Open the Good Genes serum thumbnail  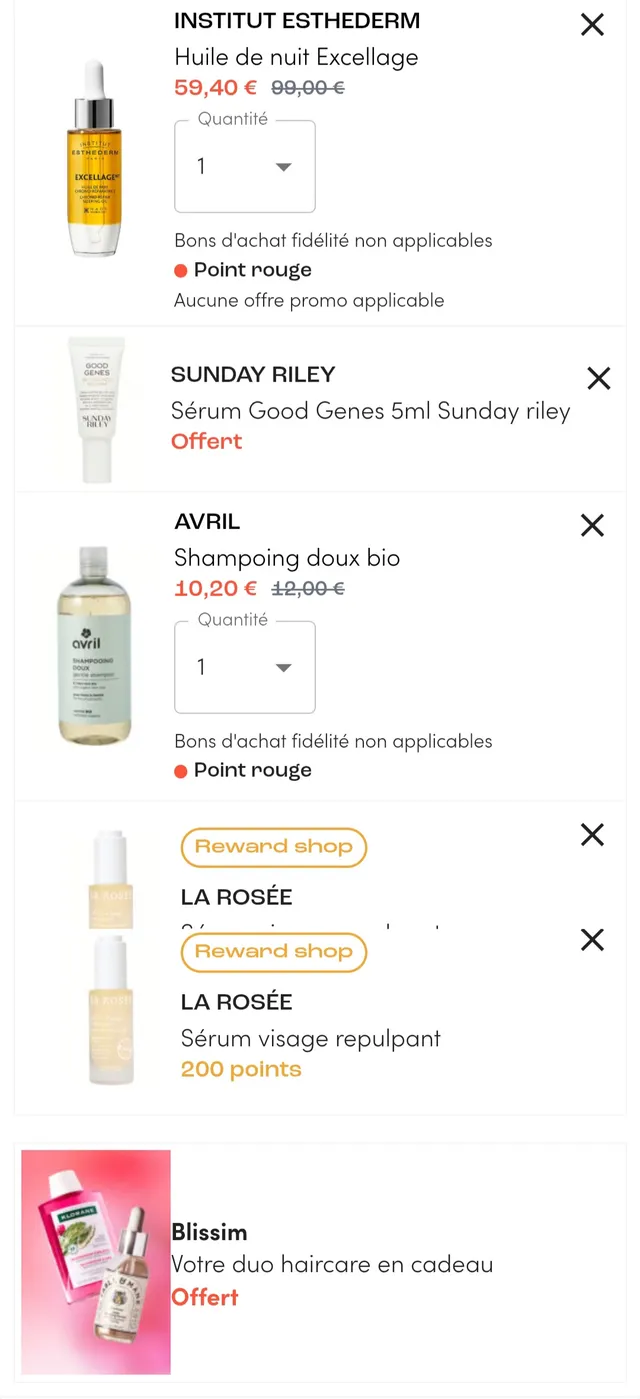[x=95, y=408]
